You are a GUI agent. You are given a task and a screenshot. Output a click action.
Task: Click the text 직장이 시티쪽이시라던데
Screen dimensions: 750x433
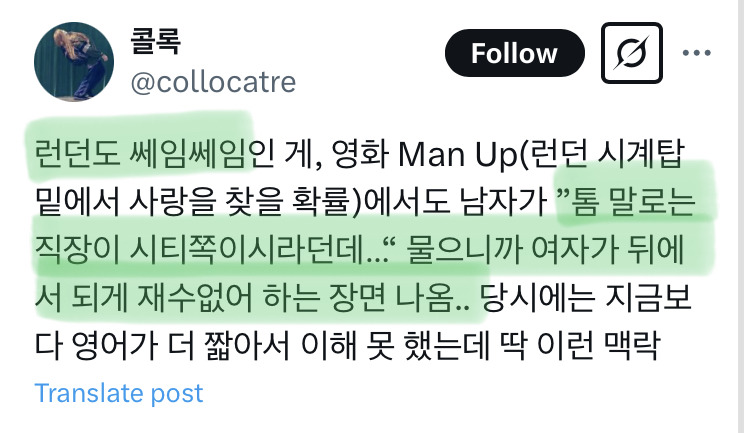coord(199,249)
